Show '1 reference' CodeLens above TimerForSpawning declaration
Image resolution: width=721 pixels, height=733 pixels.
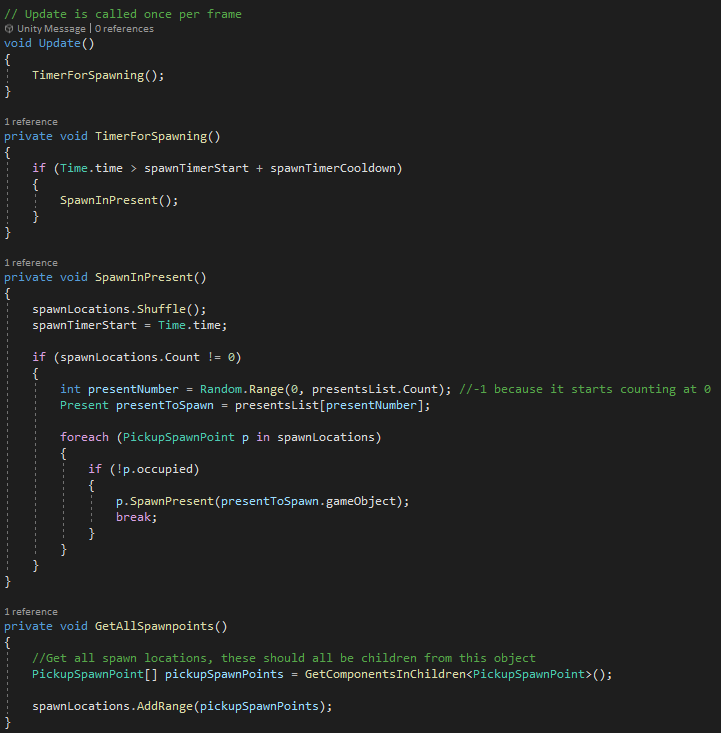click(31, 122)
